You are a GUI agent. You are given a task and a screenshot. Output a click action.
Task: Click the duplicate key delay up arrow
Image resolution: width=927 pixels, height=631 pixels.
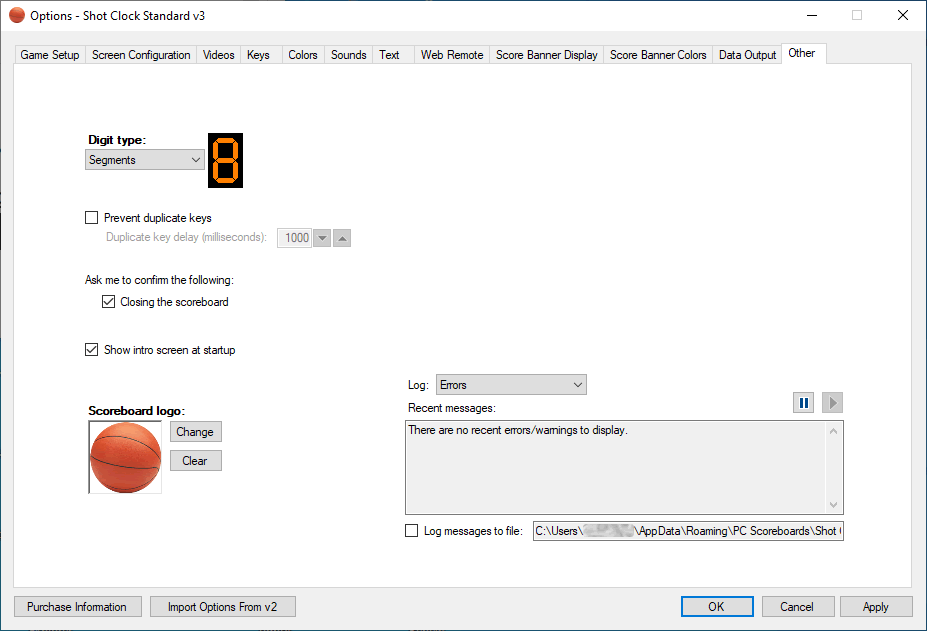pyautogui.click(x=342, y=238)
